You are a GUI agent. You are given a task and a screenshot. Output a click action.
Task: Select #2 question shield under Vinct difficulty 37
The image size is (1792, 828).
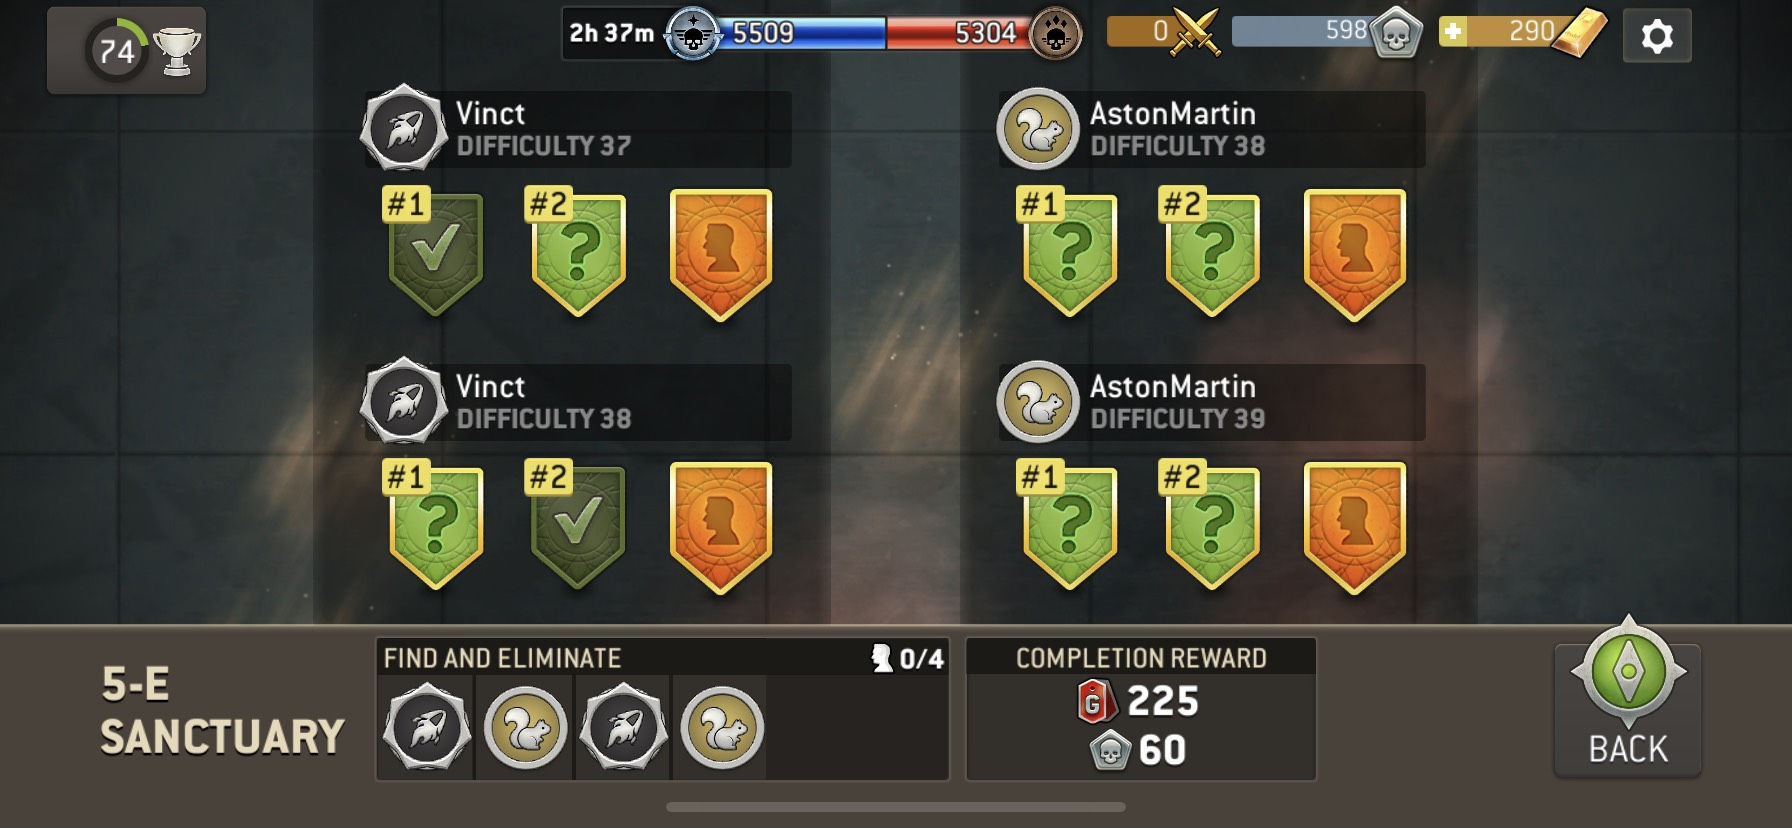click(577, 254)
